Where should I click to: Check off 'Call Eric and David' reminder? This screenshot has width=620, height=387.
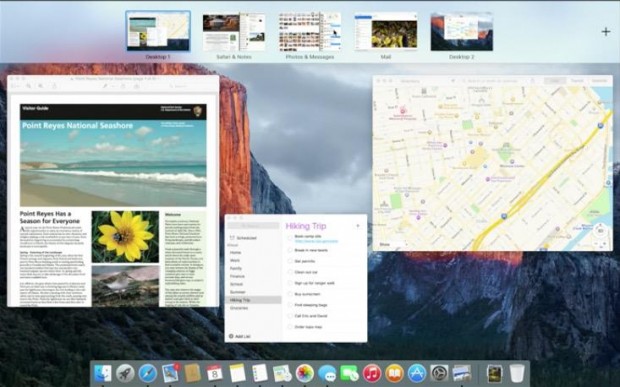tap(290, 316)
